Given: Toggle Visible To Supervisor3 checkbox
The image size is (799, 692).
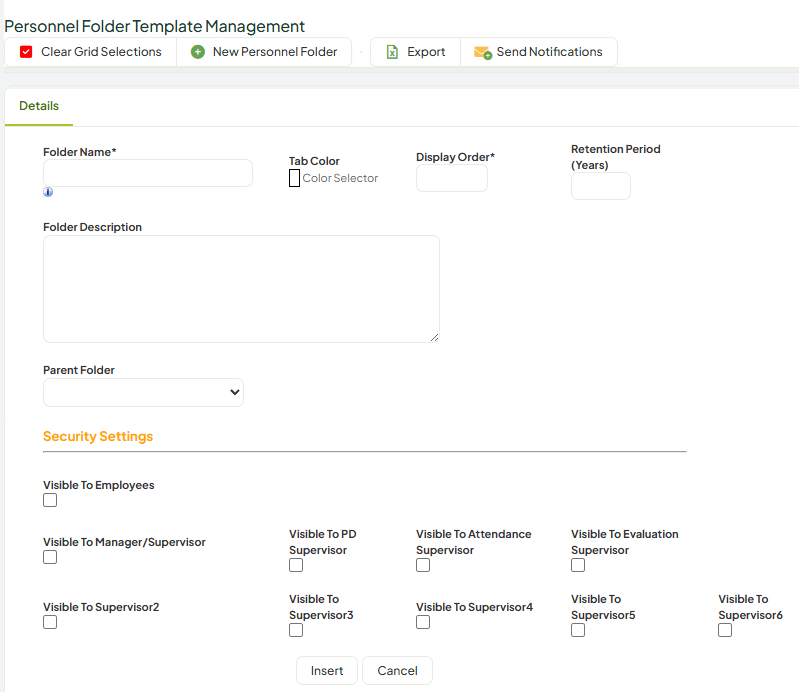Looking at the screenshot, I should point(296,631).
